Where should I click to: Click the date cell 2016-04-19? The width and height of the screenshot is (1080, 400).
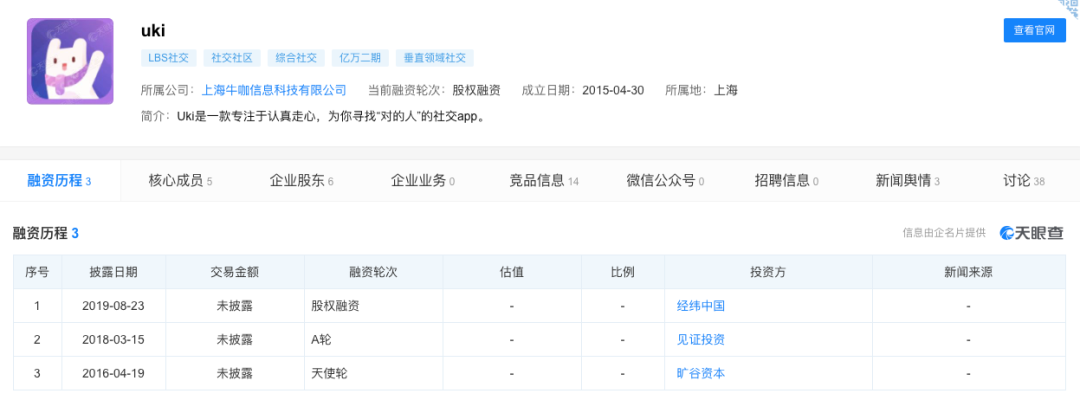(x=114, y=374)
